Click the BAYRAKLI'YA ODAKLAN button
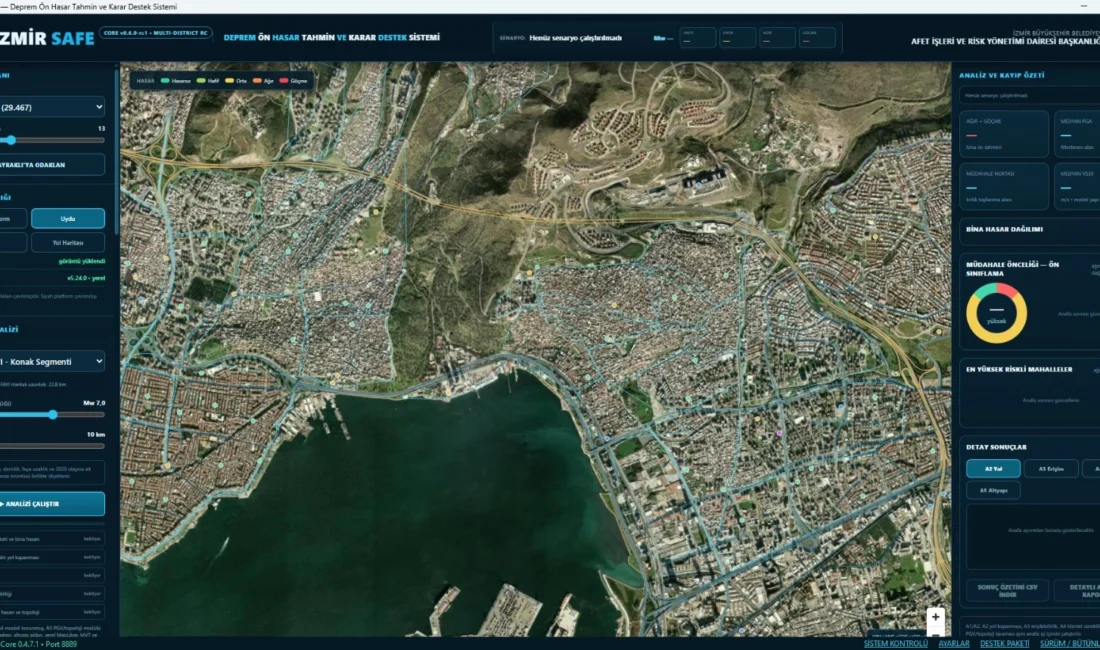 52,165
